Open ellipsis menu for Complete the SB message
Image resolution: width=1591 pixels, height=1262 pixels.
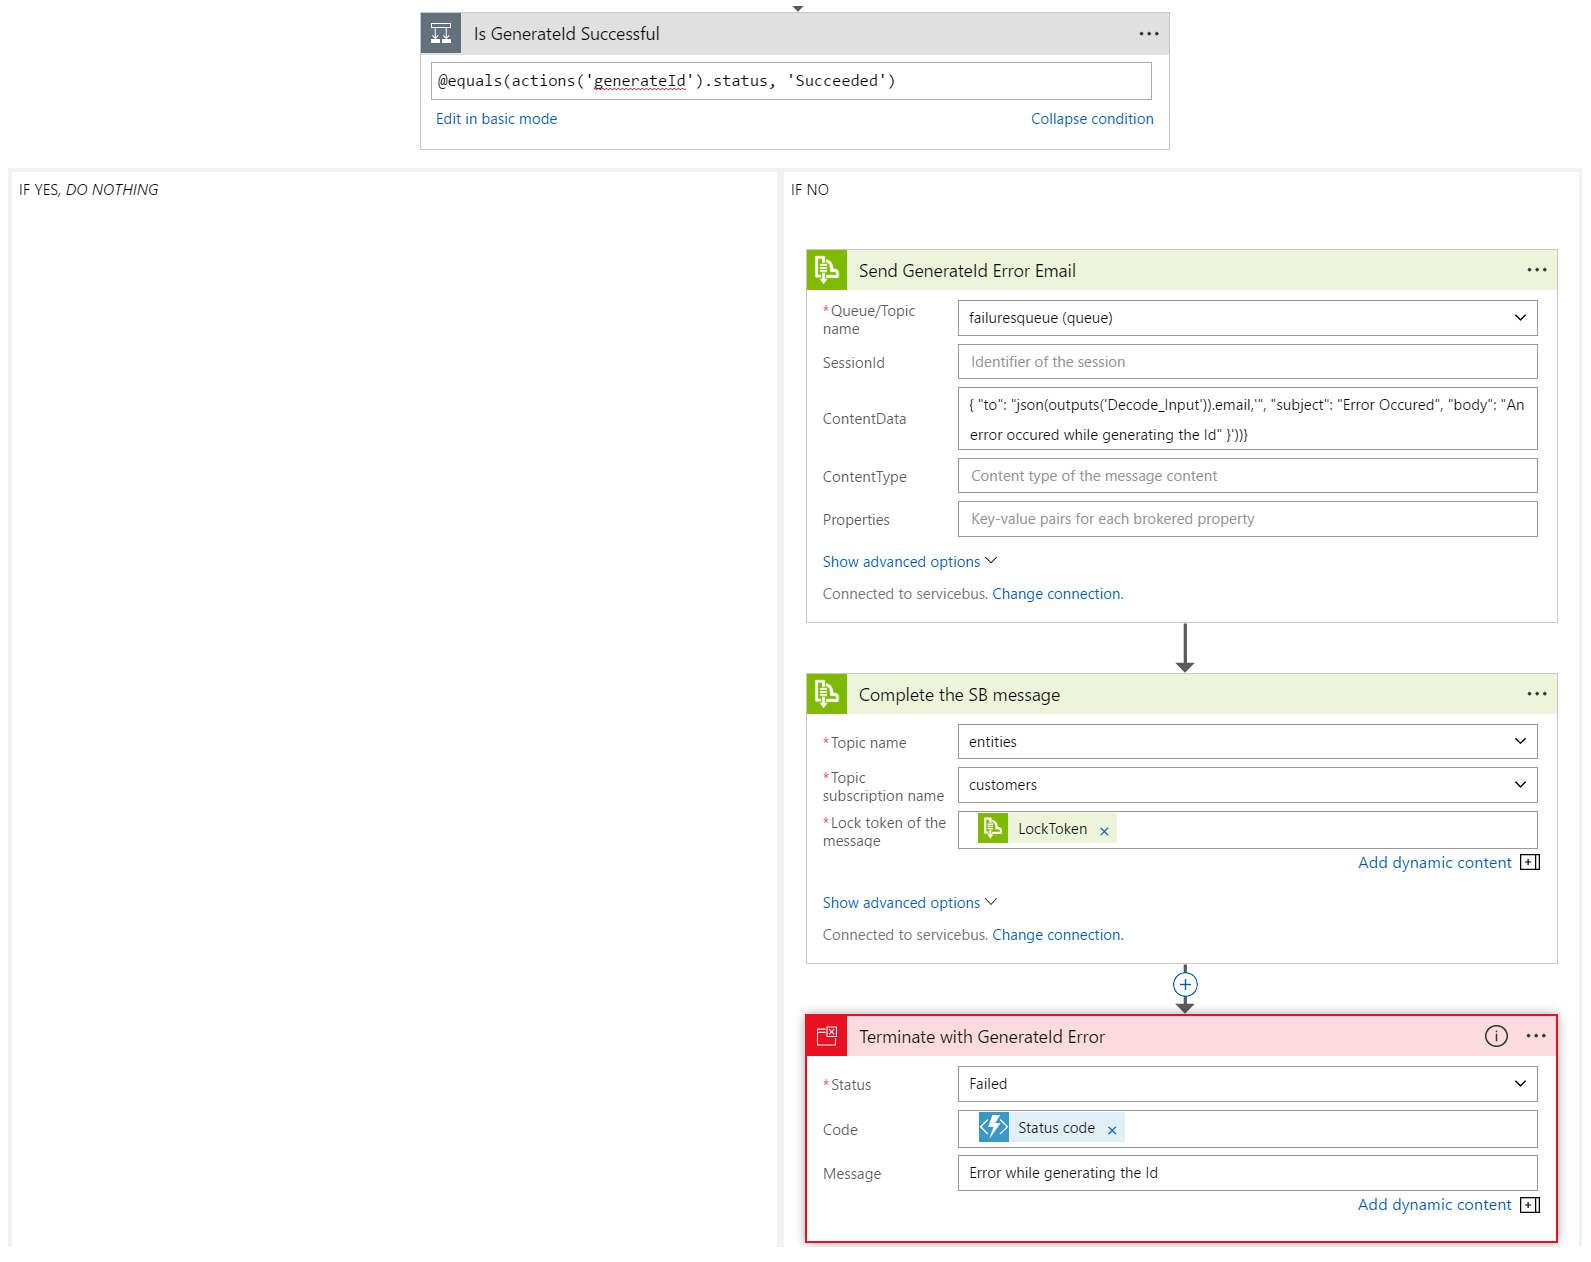1536,694
